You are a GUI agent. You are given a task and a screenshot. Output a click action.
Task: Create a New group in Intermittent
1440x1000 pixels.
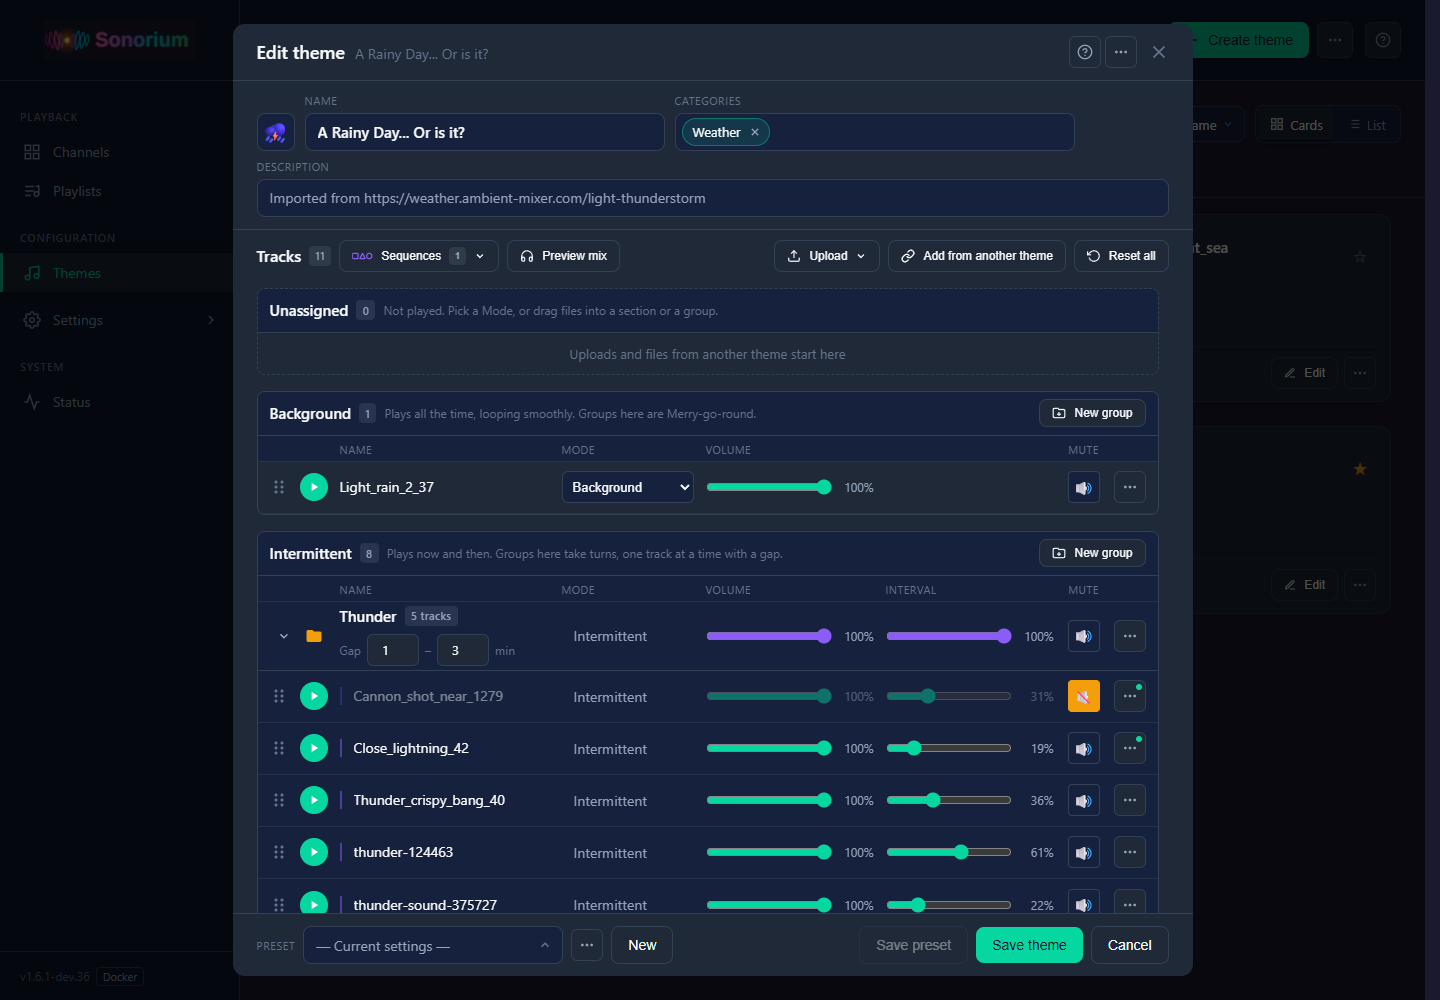click(1092, 553)
